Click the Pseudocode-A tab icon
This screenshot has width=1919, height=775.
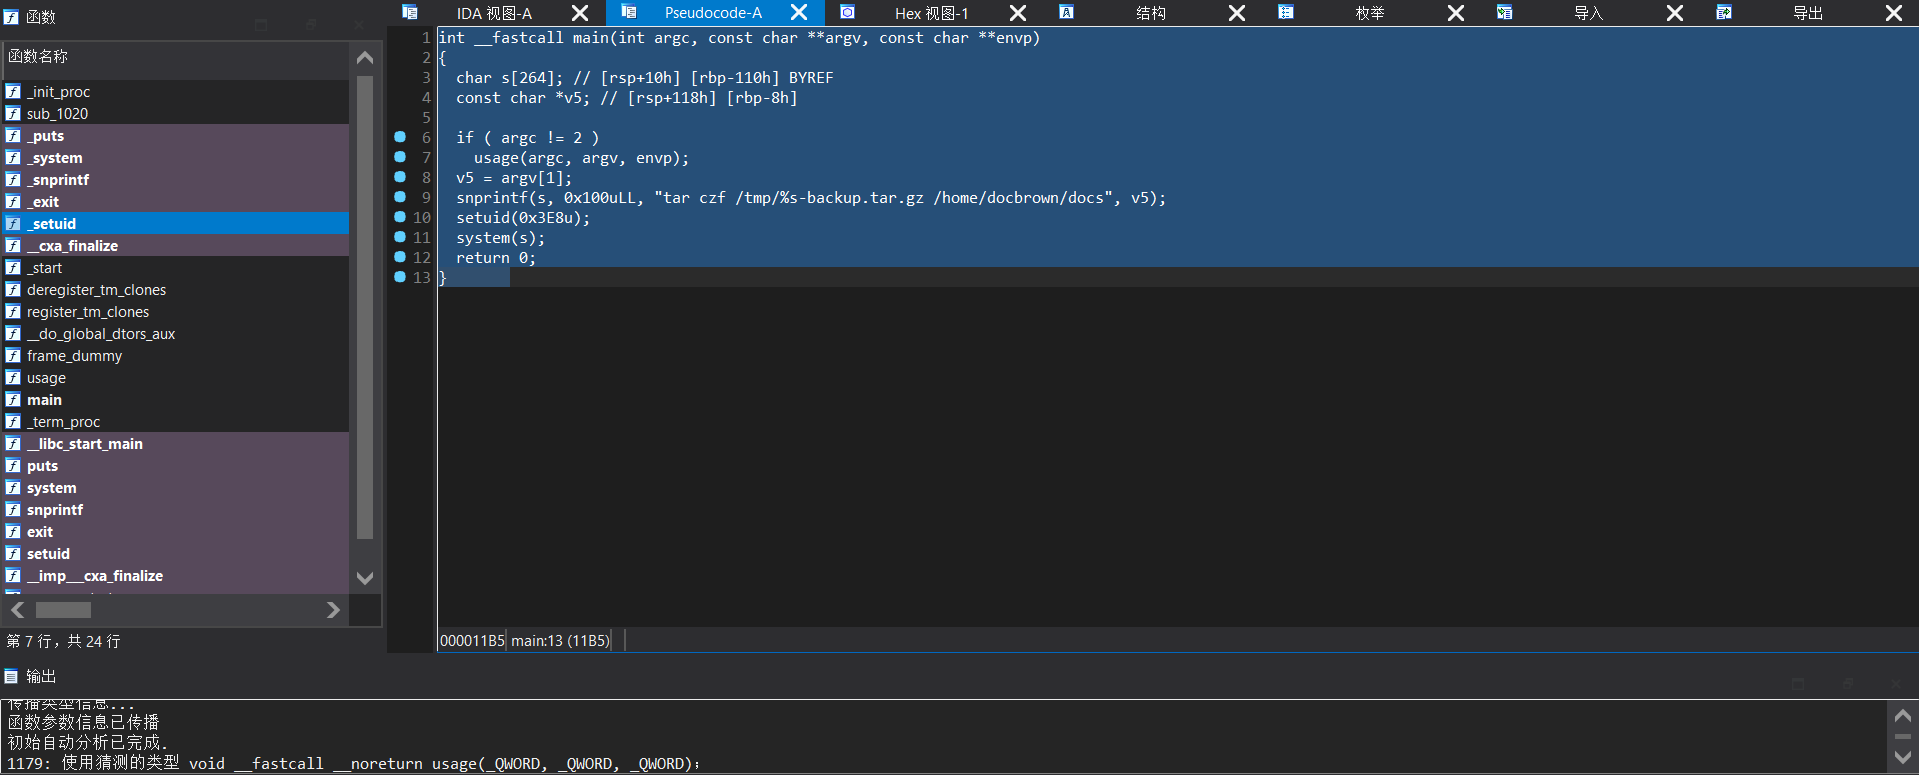629,12
